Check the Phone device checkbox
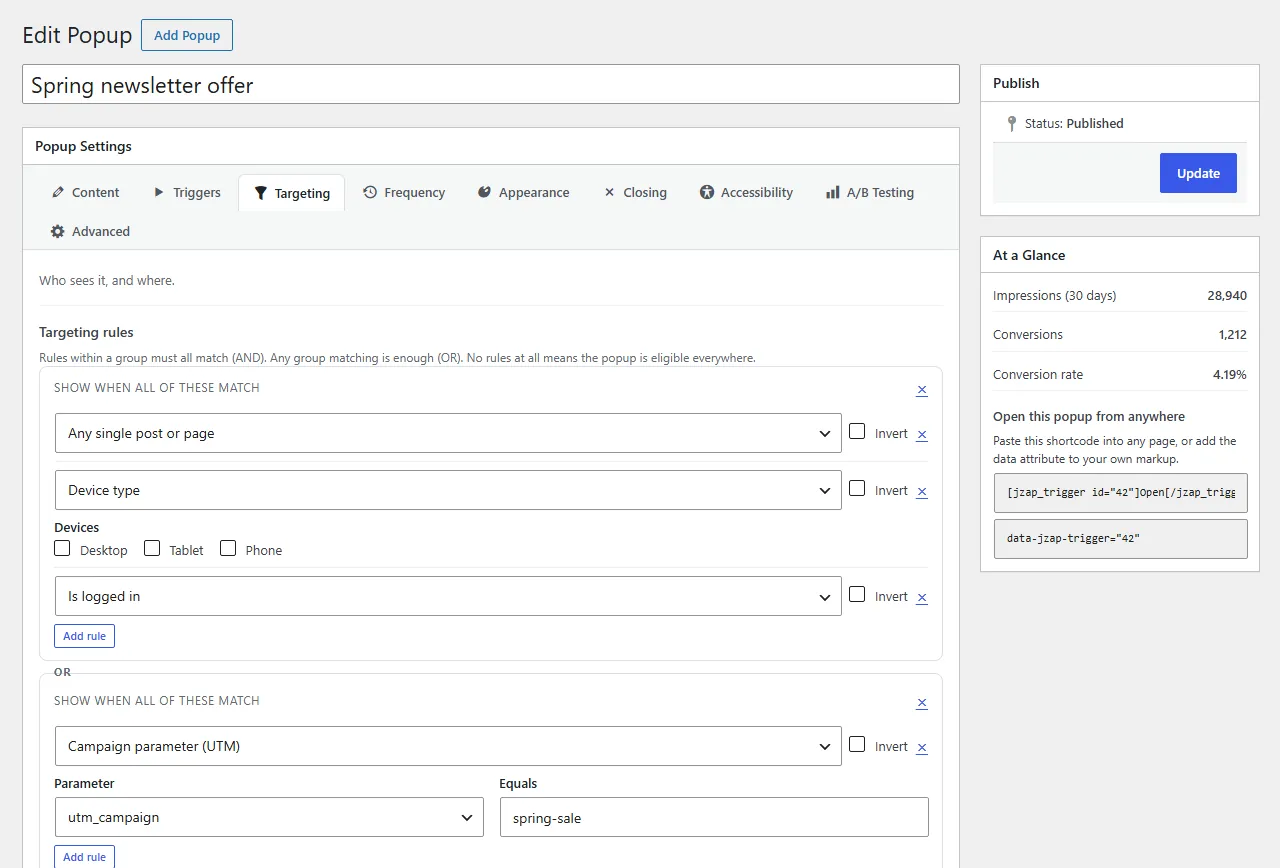The image size is (1280, 868). point(228,548)
